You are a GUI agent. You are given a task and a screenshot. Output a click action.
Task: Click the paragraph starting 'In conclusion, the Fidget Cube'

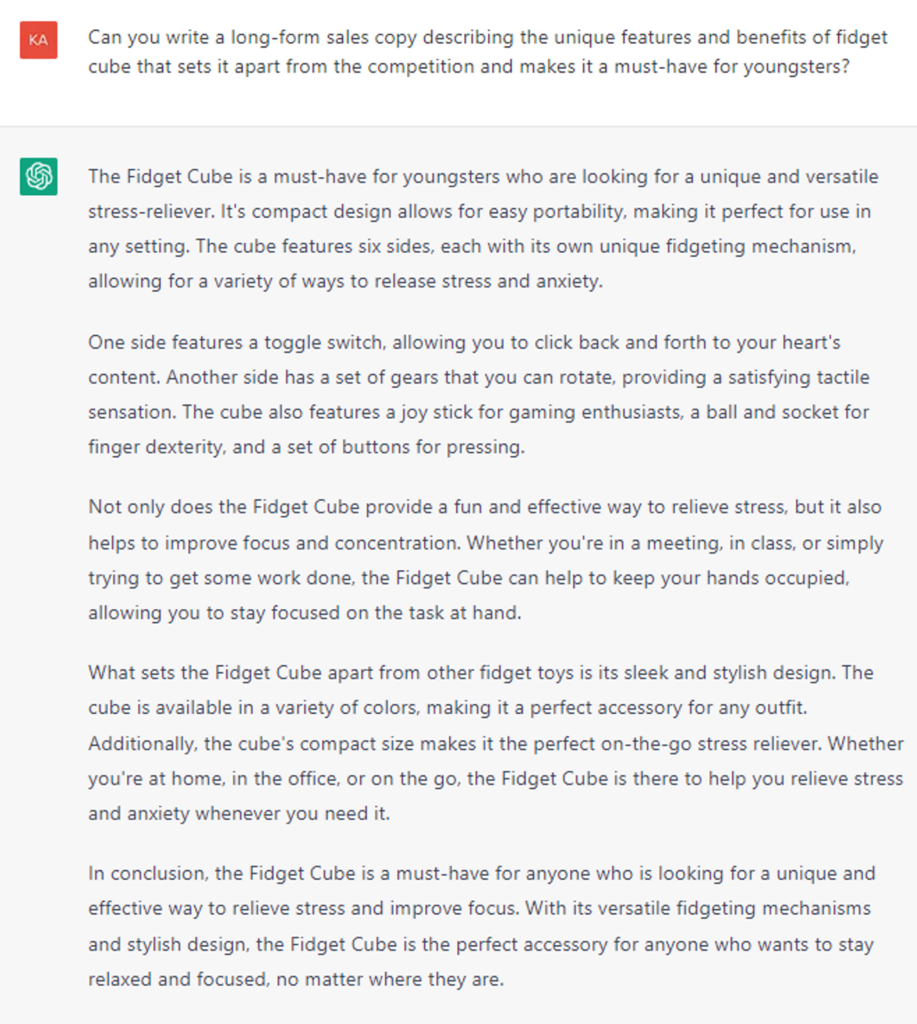click(x=481, y=926)
